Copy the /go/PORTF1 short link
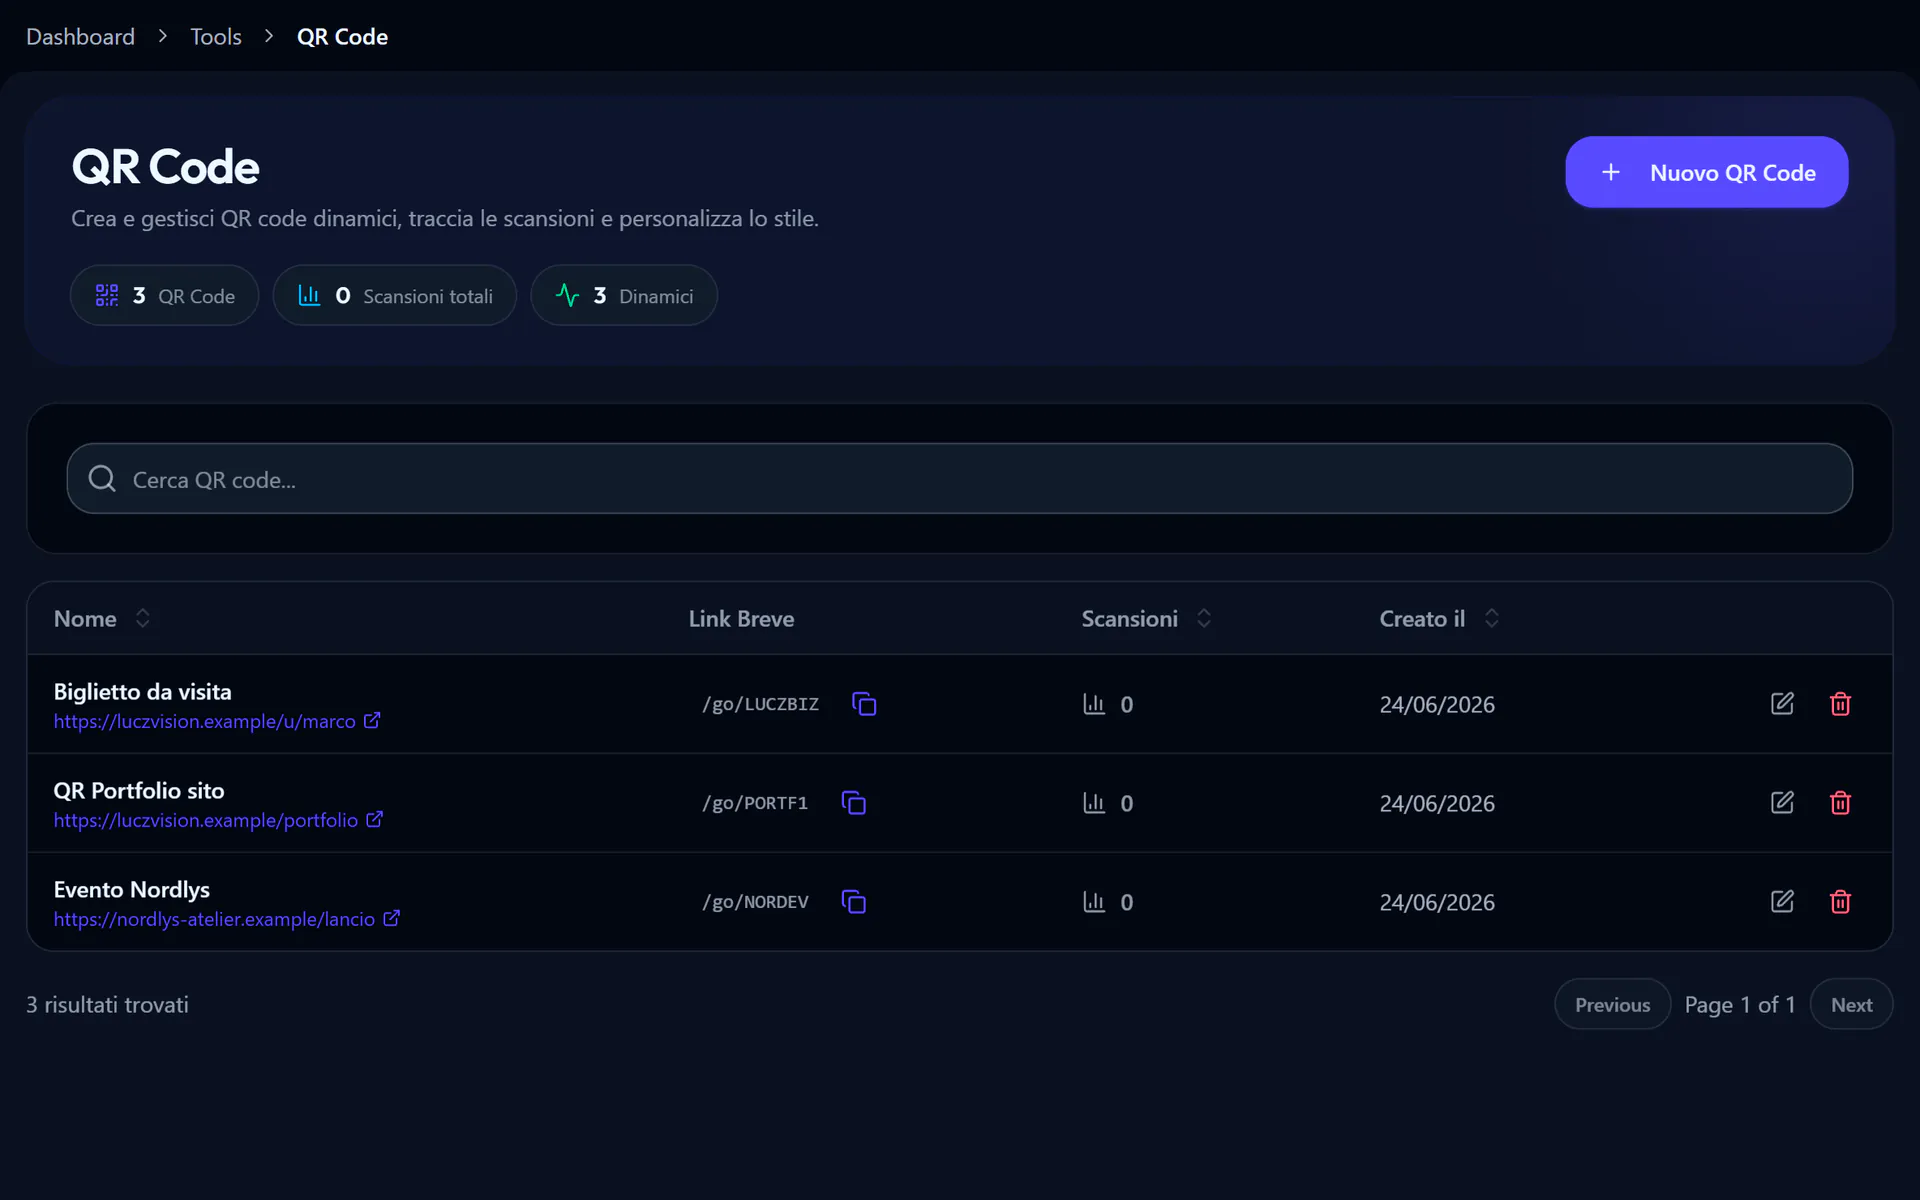Image resolution: width=1920 pixels, height=1200 pixels. point(854,803)
